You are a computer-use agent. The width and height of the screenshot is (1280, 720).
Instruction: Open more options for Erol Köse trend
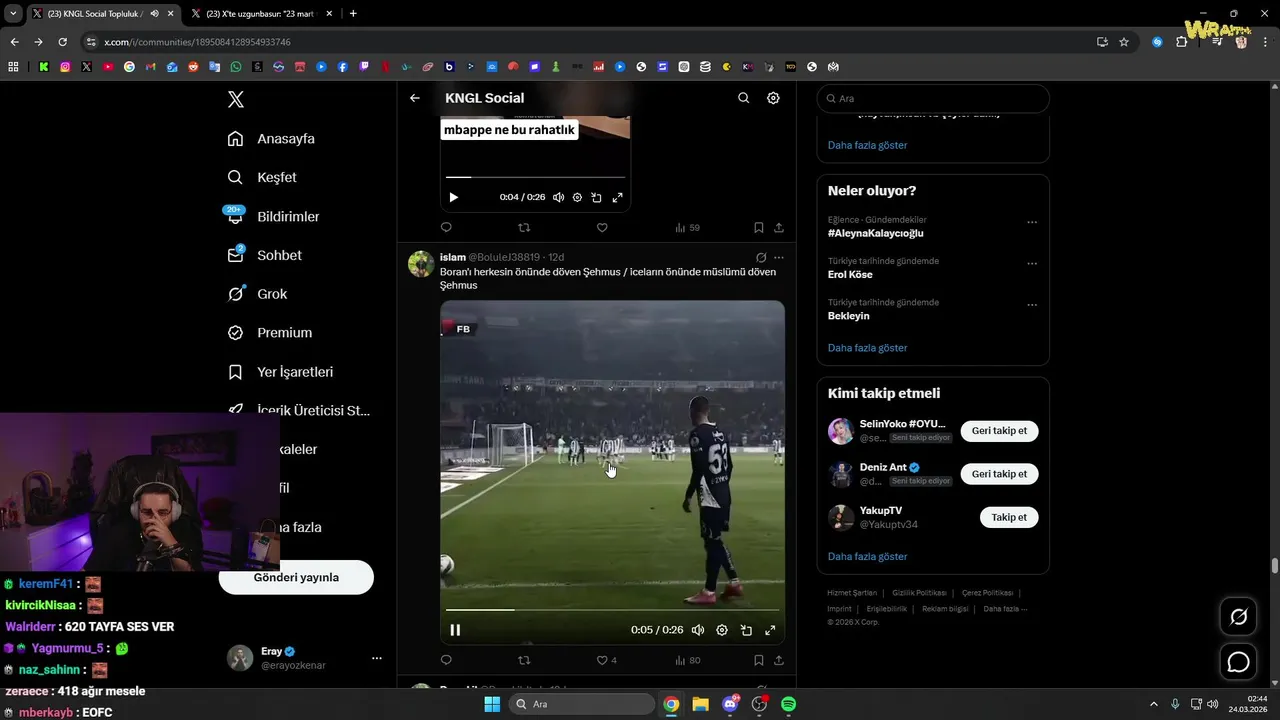(1032, 264)
